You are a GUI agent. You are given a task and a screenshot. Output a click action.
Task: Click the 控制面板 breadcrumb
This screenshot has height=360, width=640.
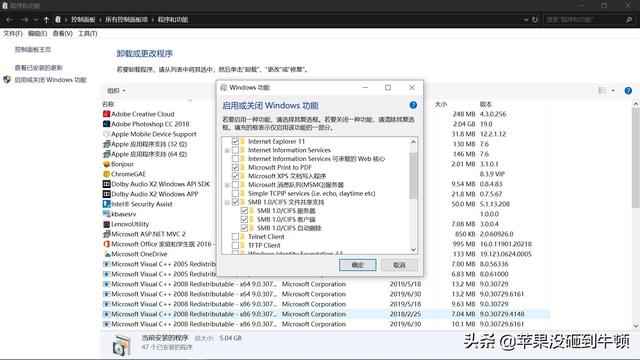click(83, 20)
